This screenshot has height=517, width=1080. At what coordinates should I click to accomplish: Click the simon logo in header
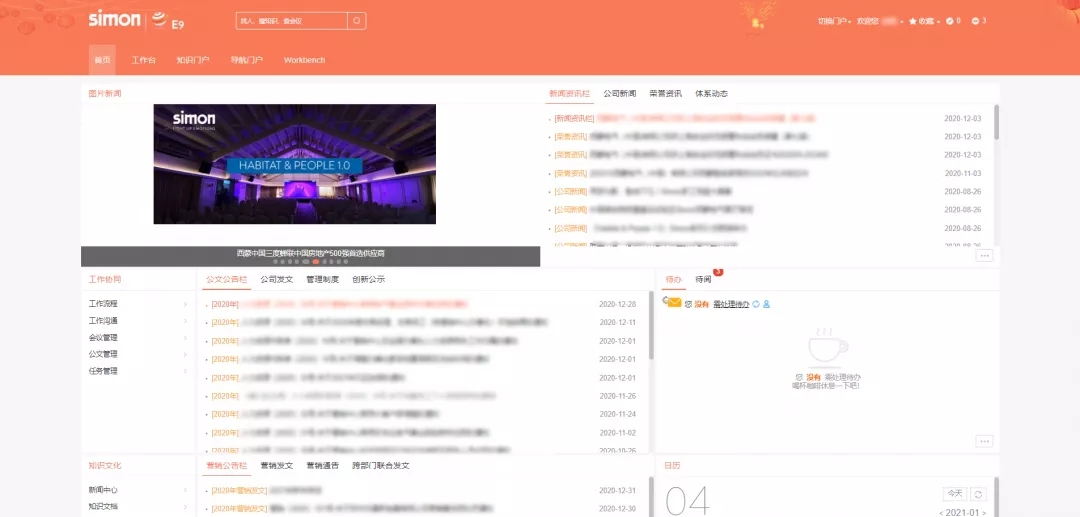114,19
